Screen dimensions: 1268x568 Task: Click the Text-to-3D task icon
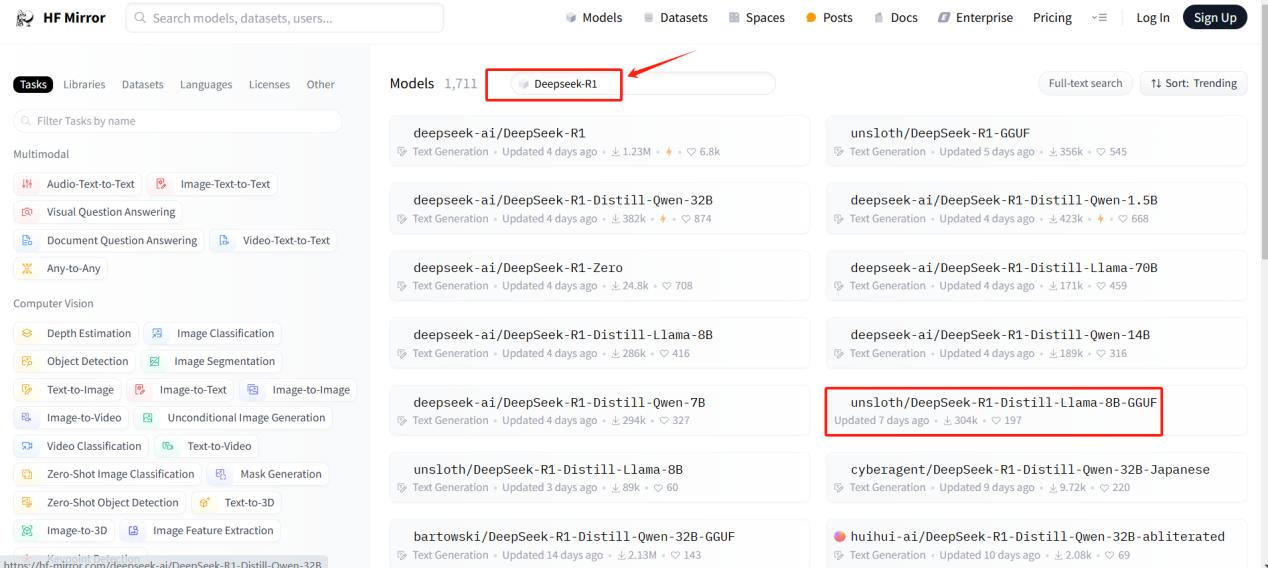pyautogui.click(x=205, y=502)
